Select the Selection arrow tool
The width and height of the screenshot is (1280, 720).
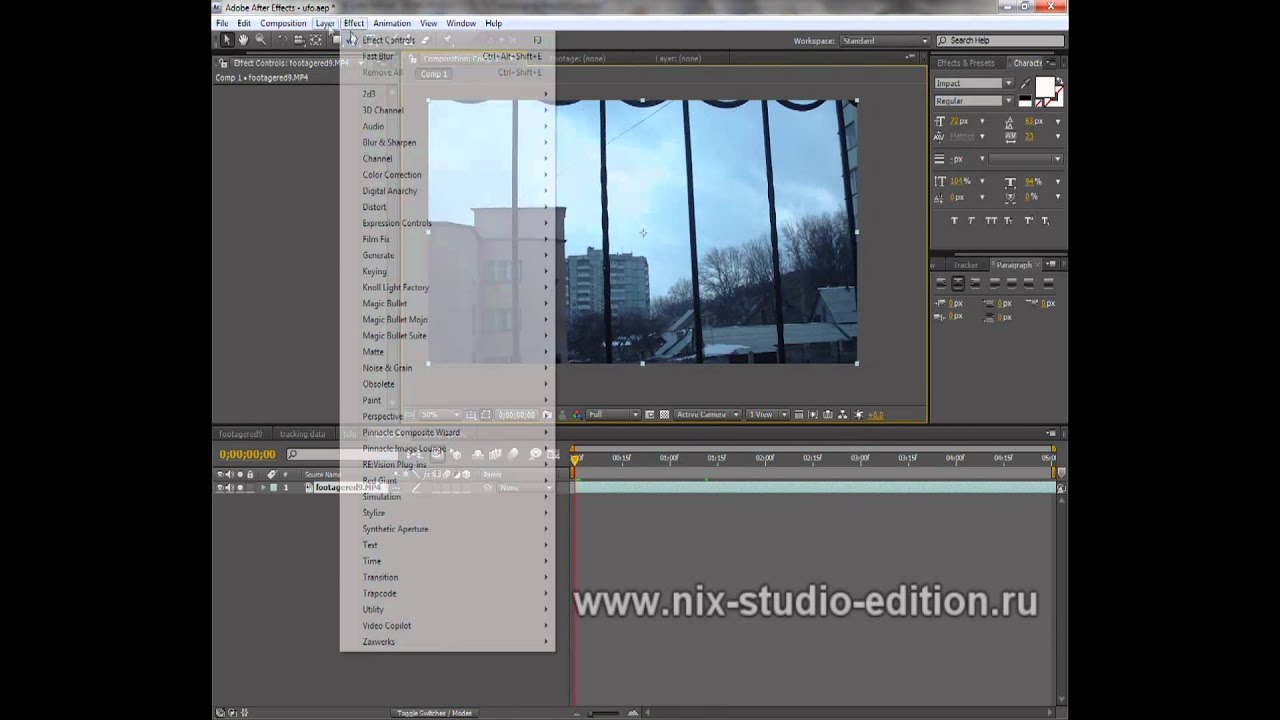[x=227, y=40]
